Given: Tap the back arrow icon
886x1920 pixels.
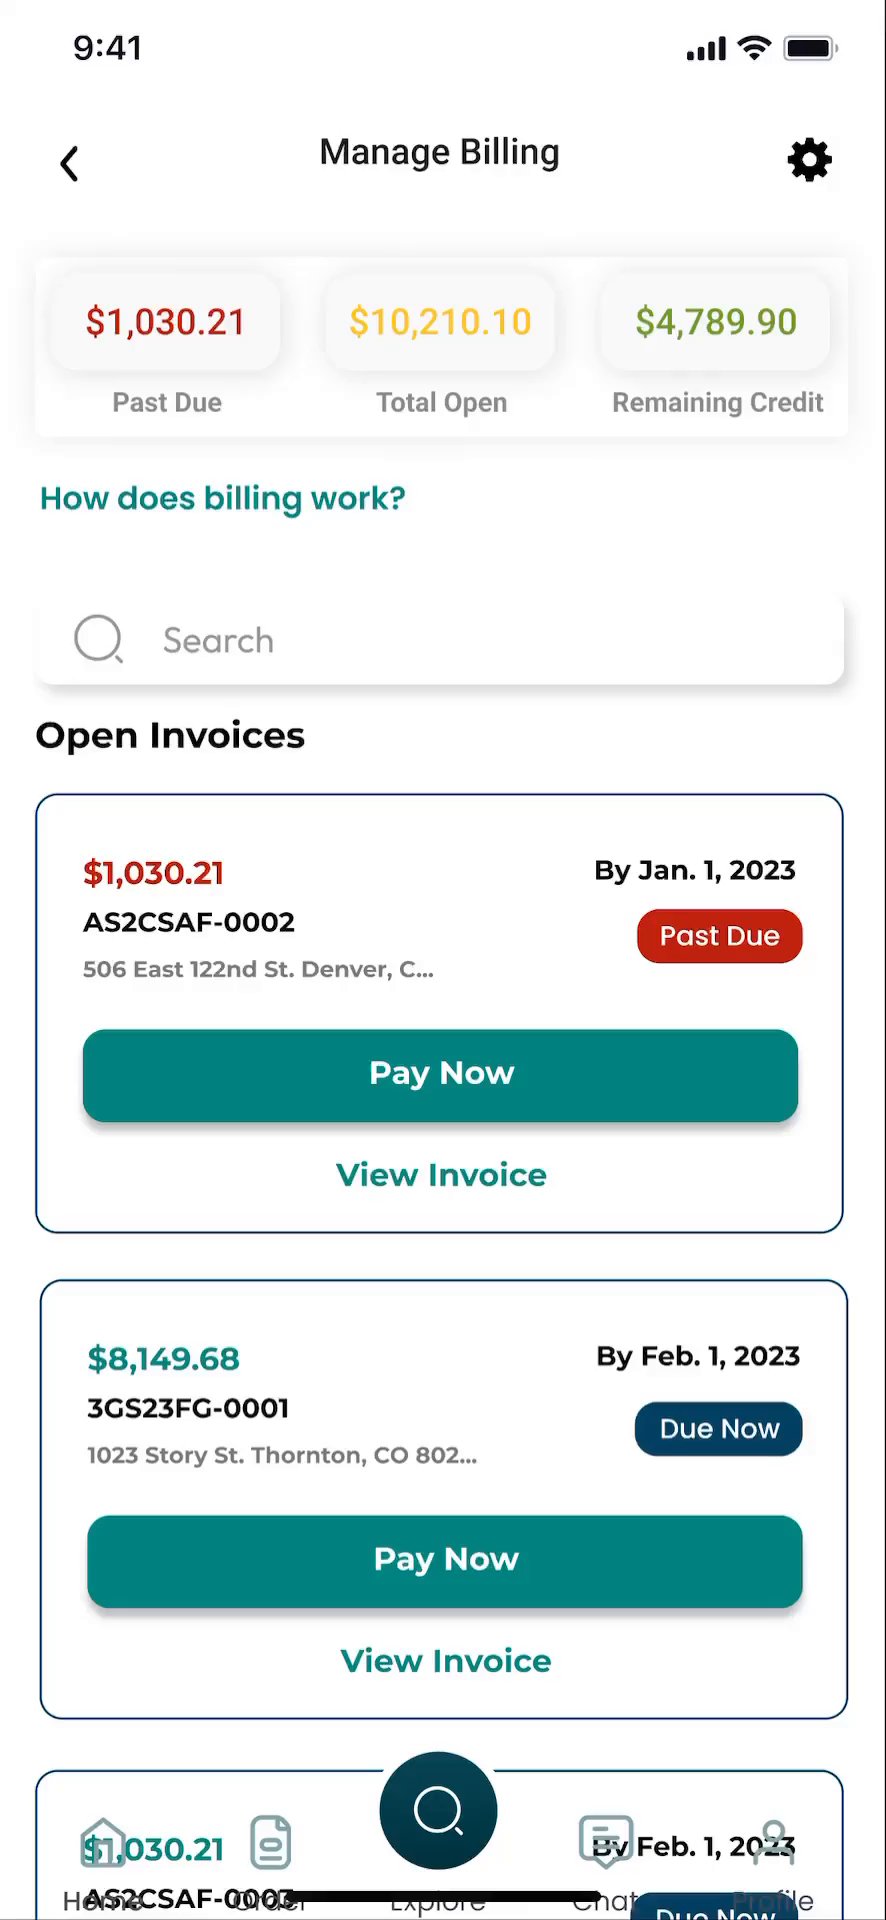Looking at the screenshot, I should click(69, 164).
